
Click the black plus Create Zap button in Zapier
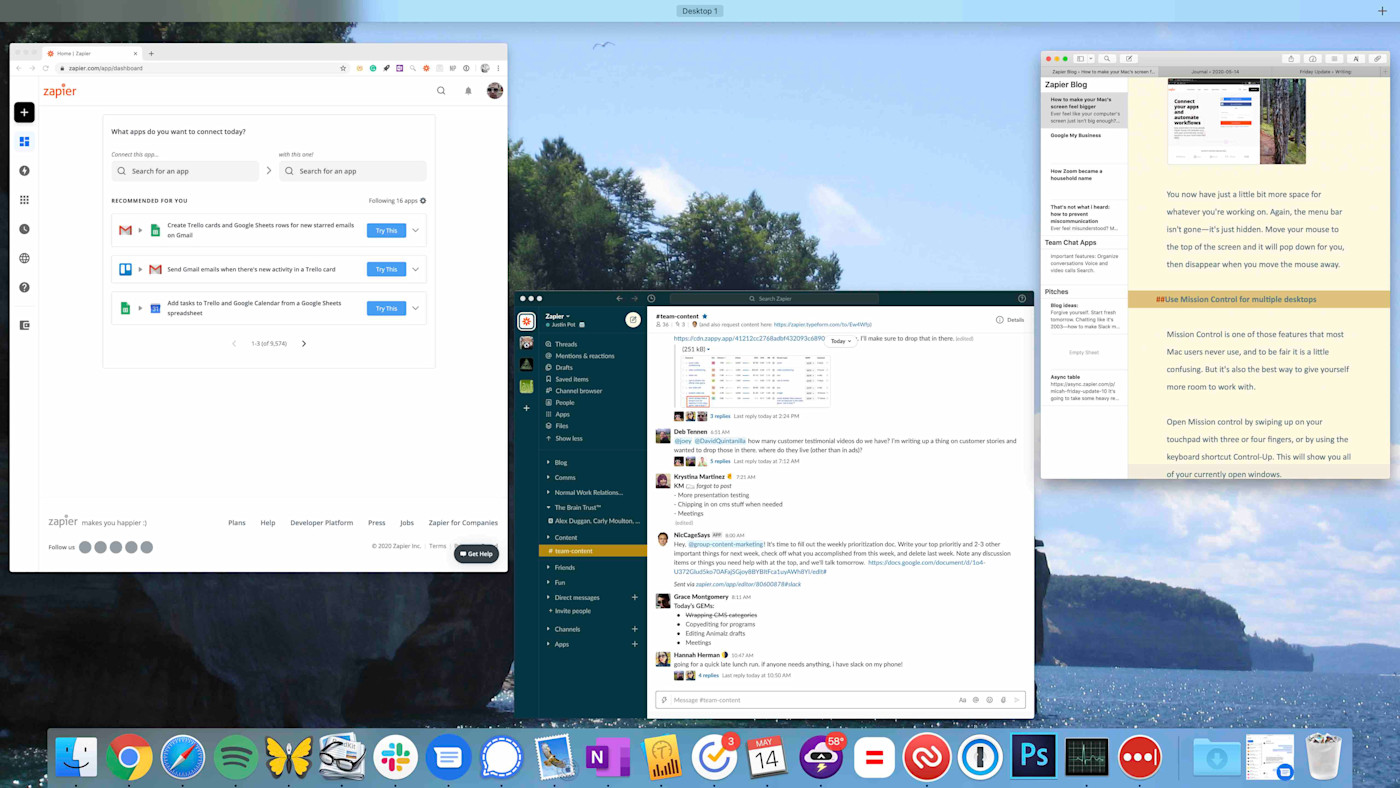(x=24, y=112)
